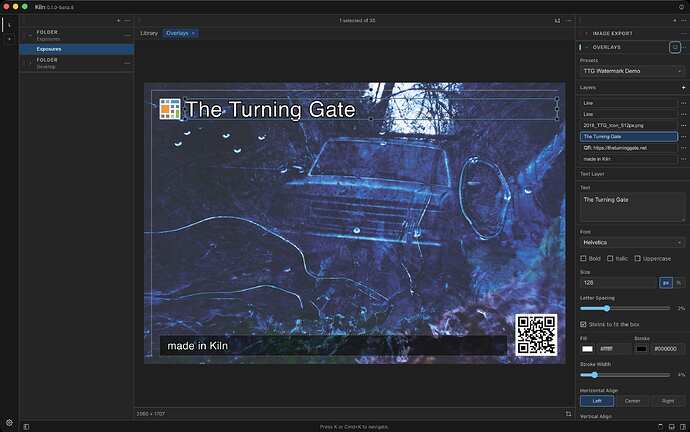
Task: Click the center toolbar menu dots
Action: [x=569, y=21]
